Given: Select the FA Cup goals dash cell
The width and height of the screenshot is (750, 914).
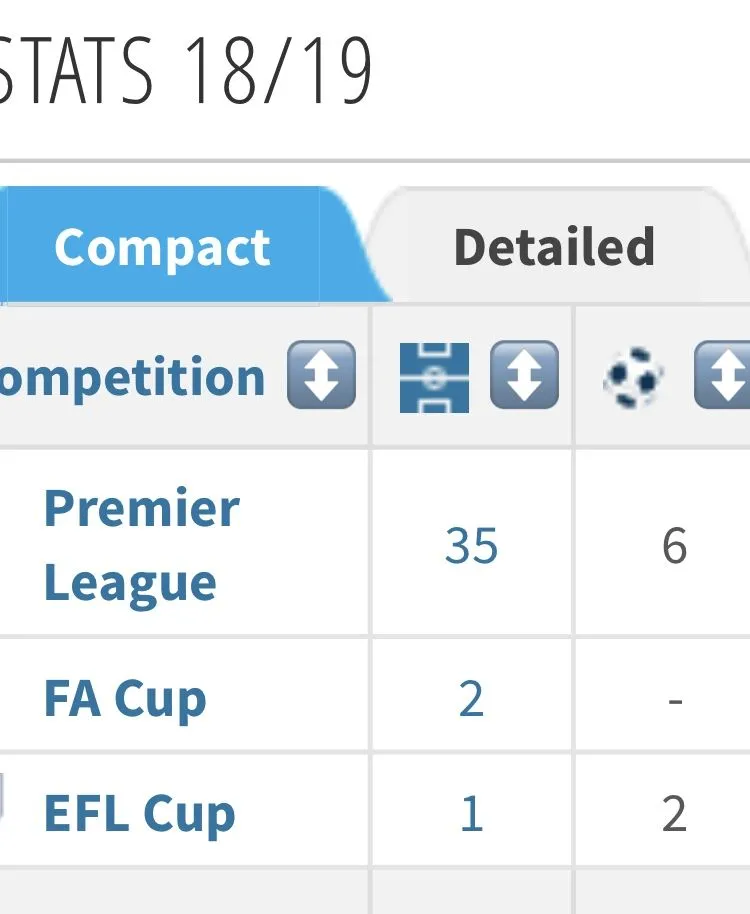Looking at the screenshot, I should pyautogui.click(x=674, y=698).
